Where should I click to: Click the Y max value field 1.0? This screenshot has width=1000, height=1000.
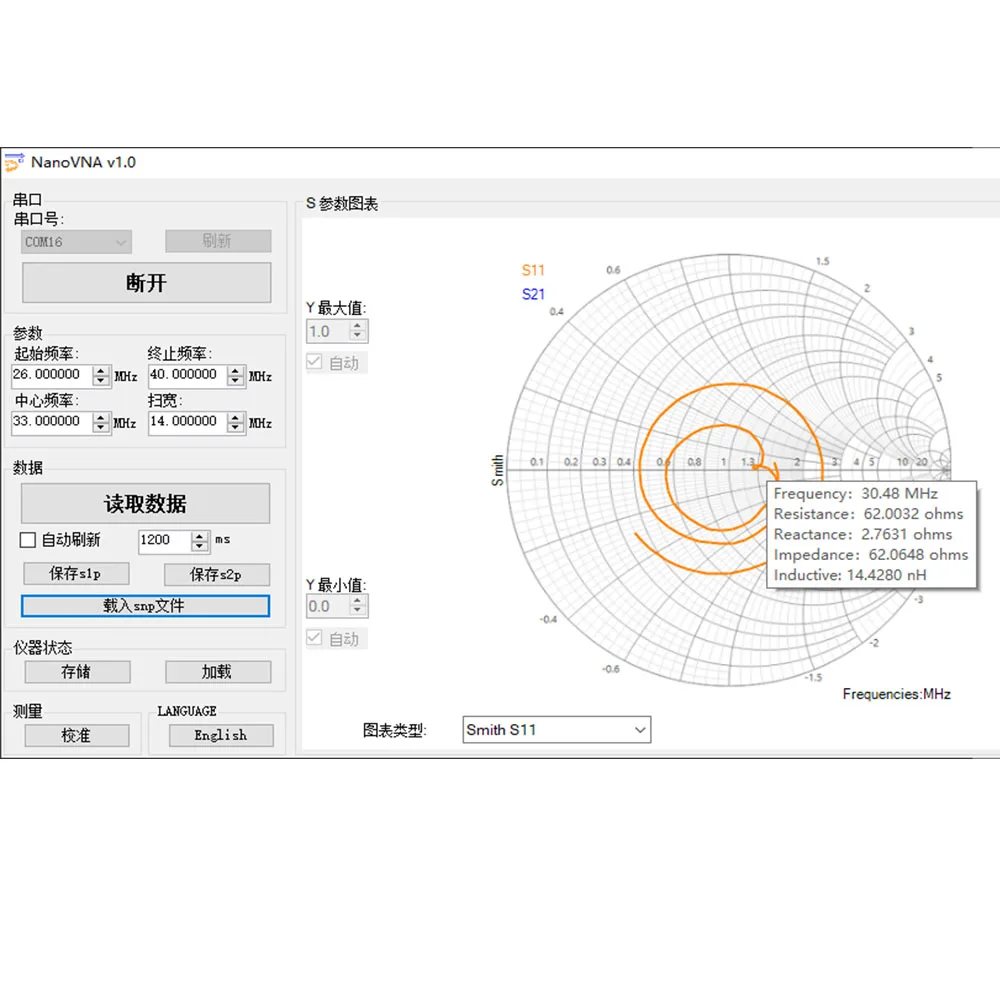[328, 332]
